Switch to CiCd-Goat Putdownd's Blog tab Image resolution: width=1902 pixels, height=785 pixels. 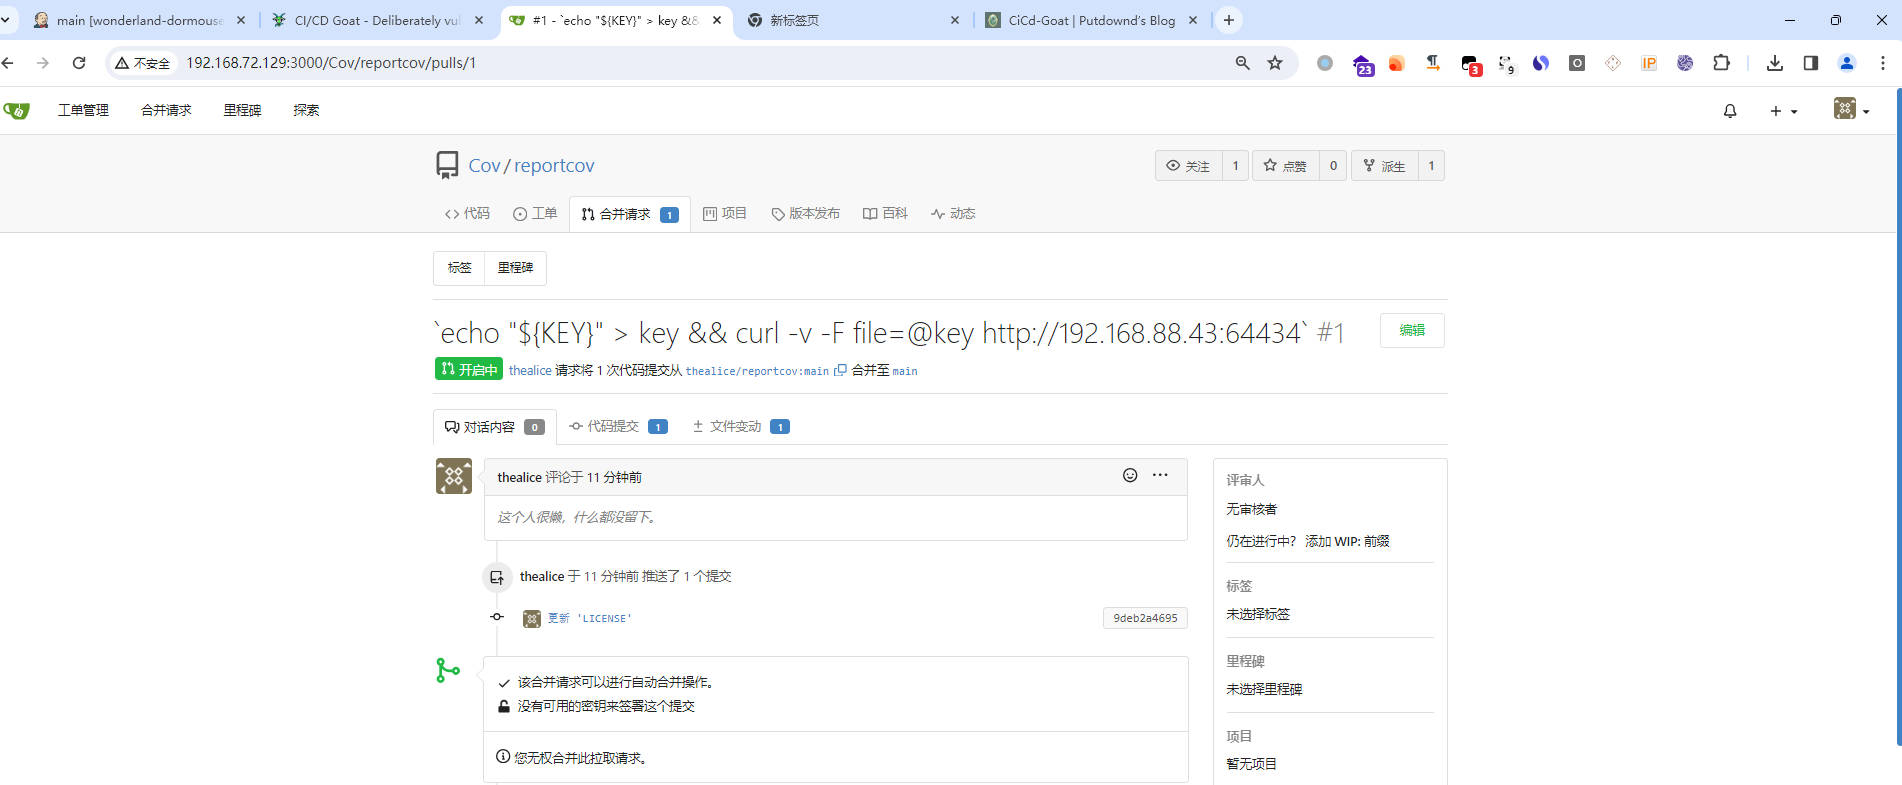tap(1091, 20)
